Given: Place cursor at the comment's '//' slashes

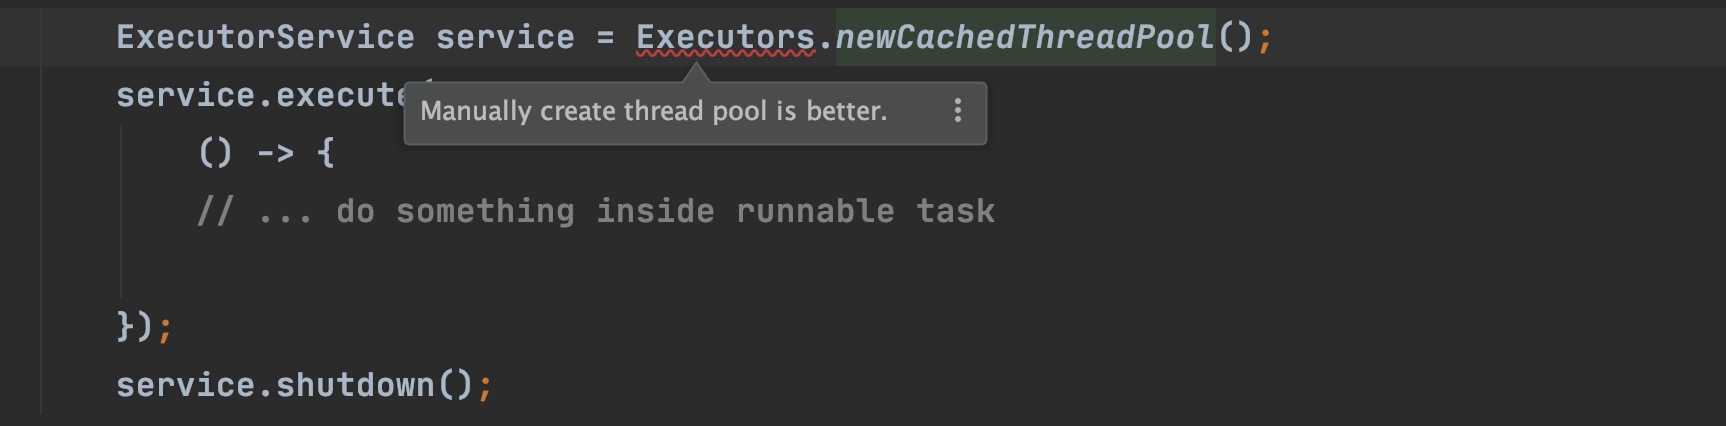Looking at the screenshot, I should pos(215,212).
